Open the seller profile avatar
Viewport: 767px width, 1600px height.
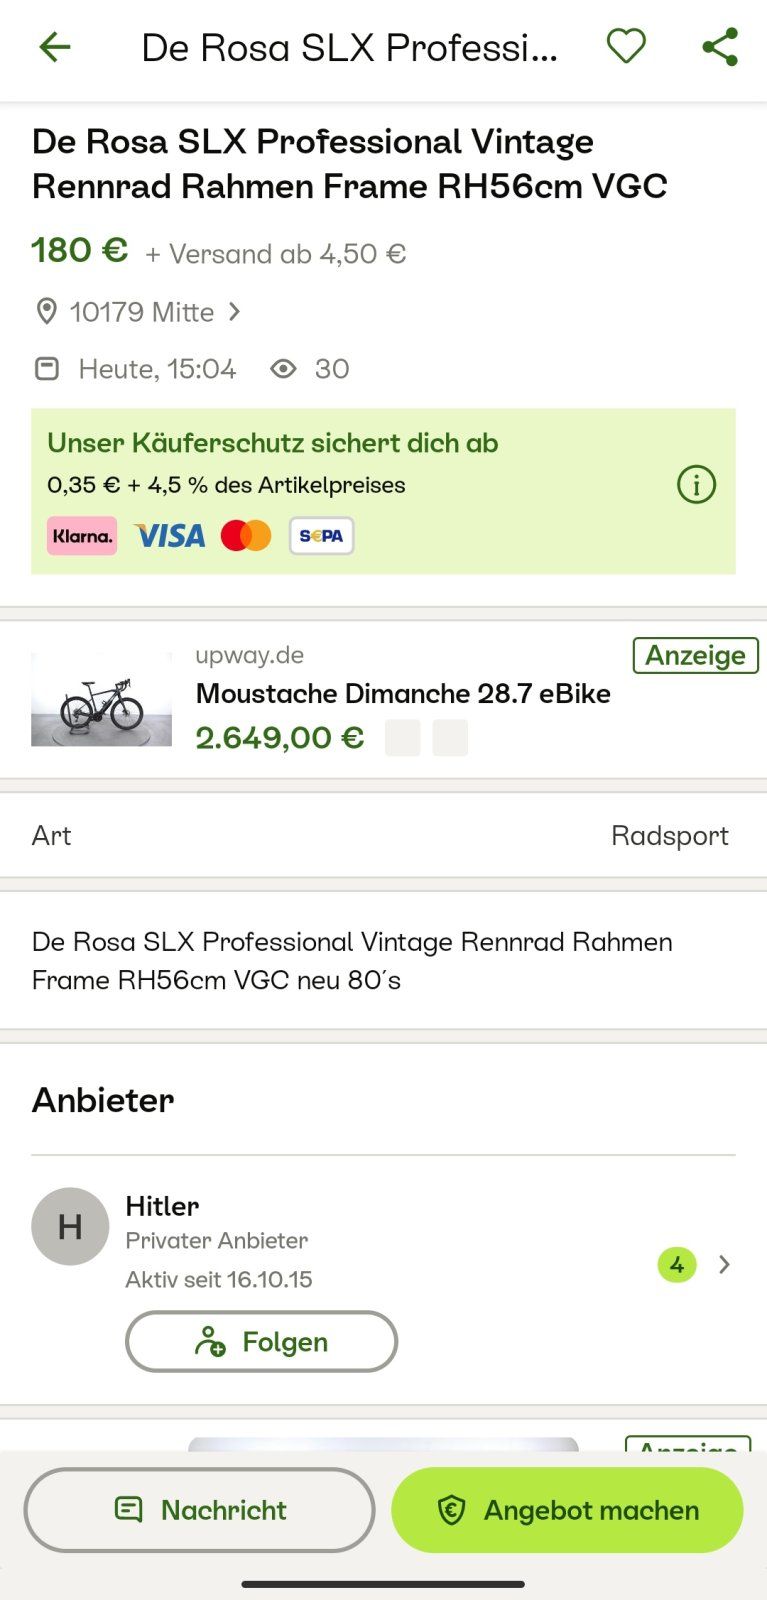(70, 1226)
